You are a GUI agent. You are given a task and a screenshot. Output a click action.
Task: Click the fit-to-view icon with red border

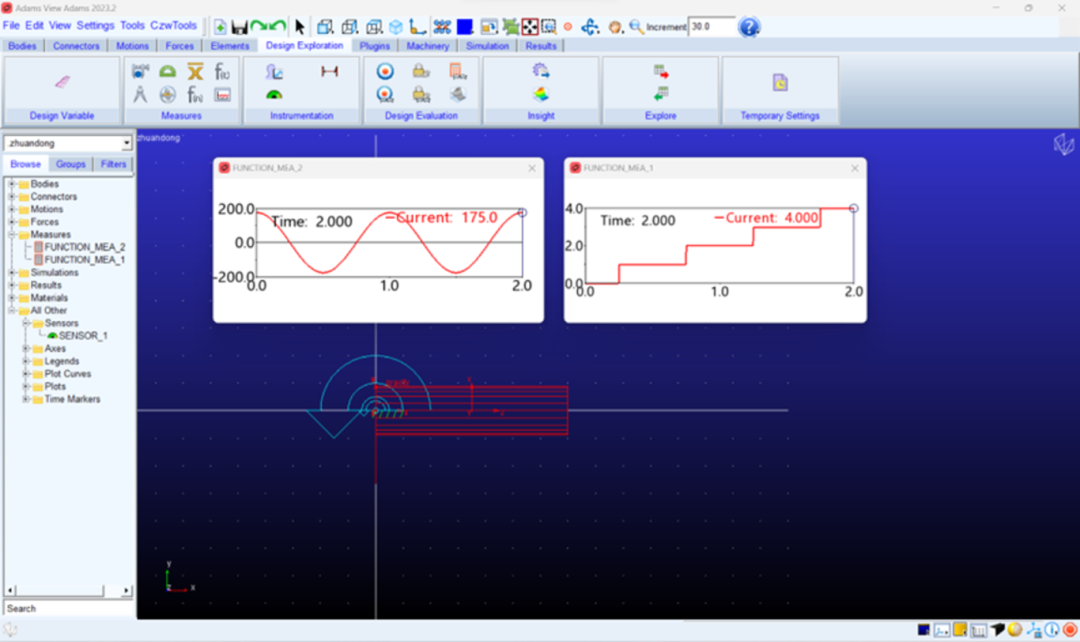pyautogui.click(x=530, y=27)
